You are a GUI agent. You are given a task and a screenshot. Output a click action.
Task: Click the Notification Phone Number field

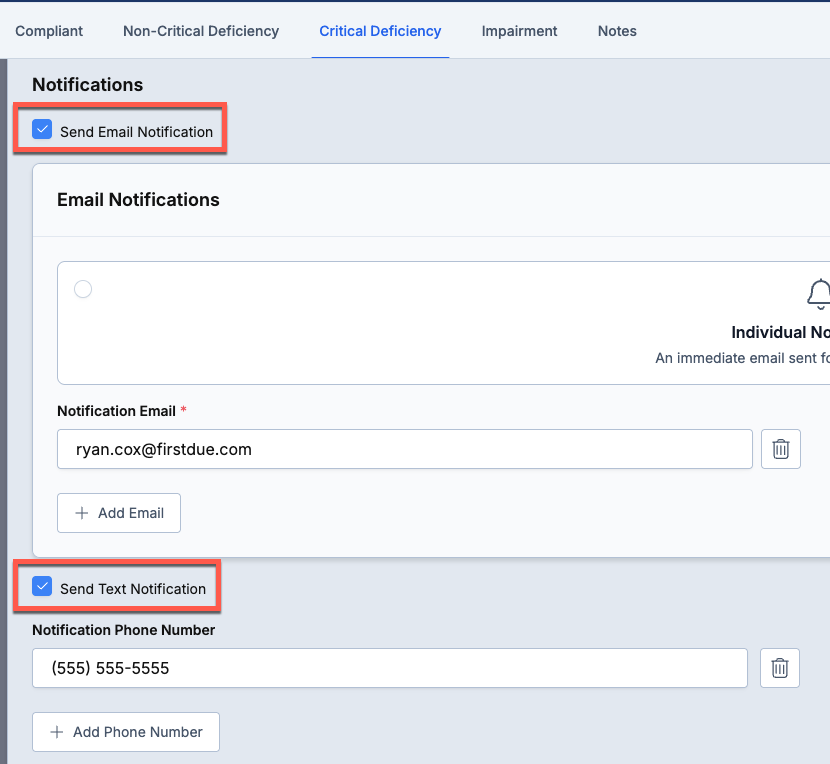pyautogui.click(x=390, y=668)
